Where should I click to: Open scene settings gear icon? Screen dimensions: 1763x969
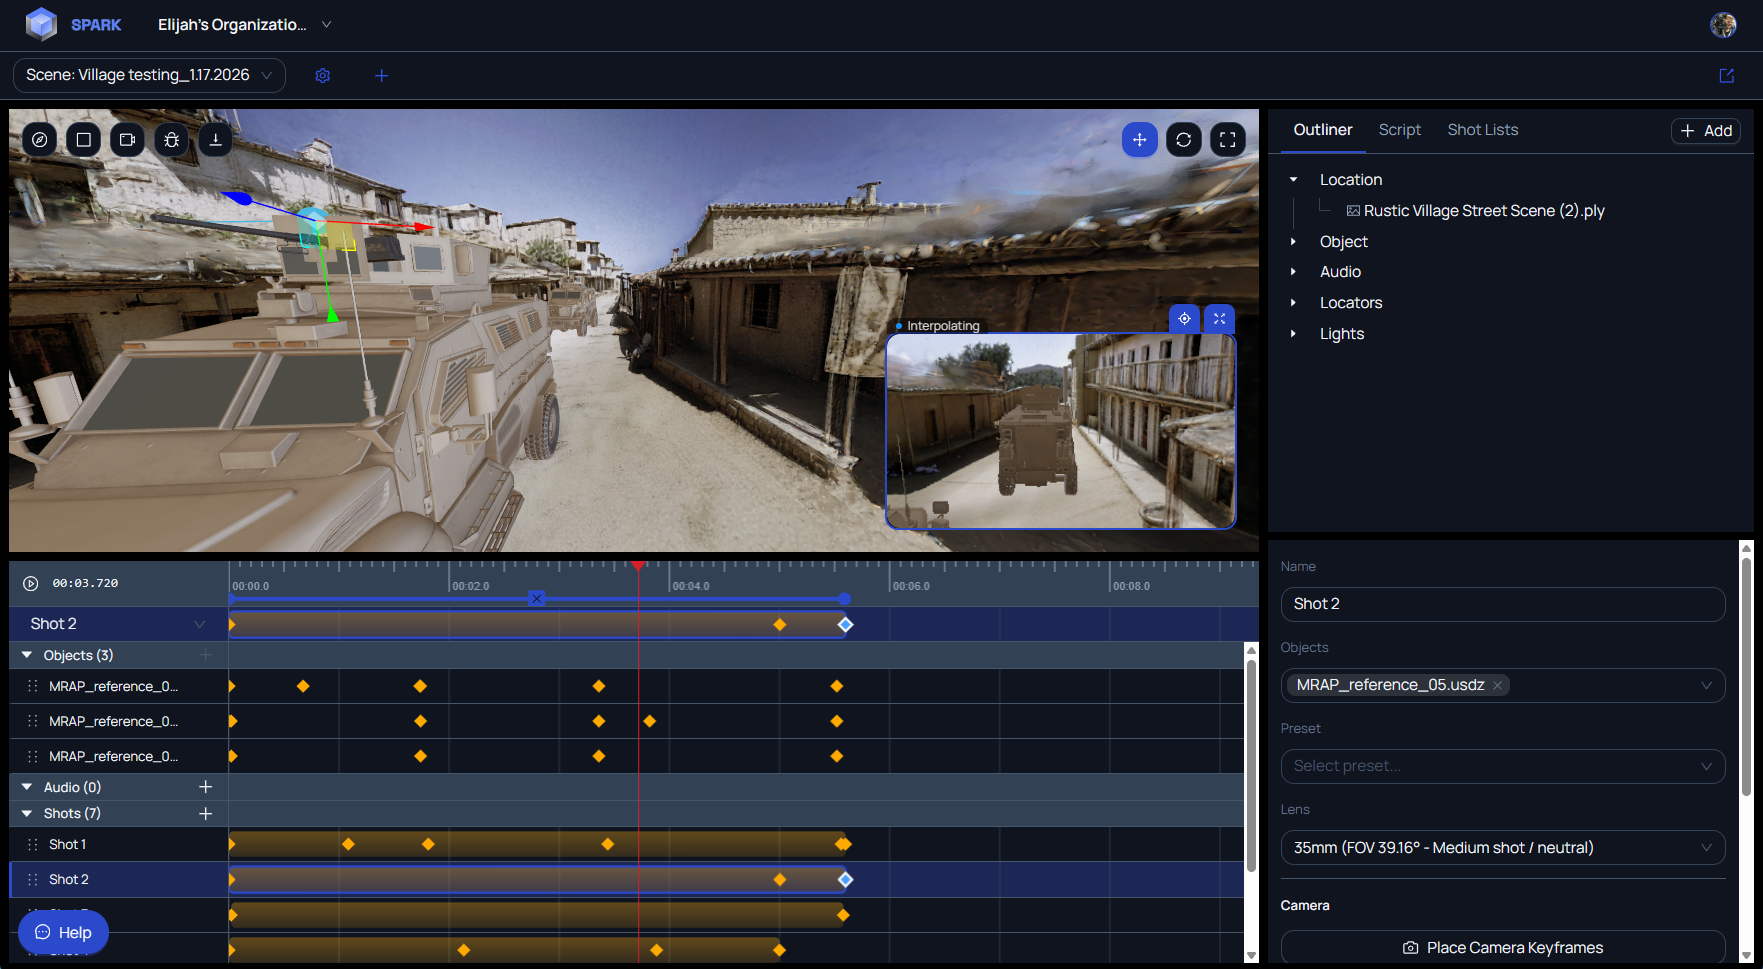pyautogui.click(x=323, y=76)
